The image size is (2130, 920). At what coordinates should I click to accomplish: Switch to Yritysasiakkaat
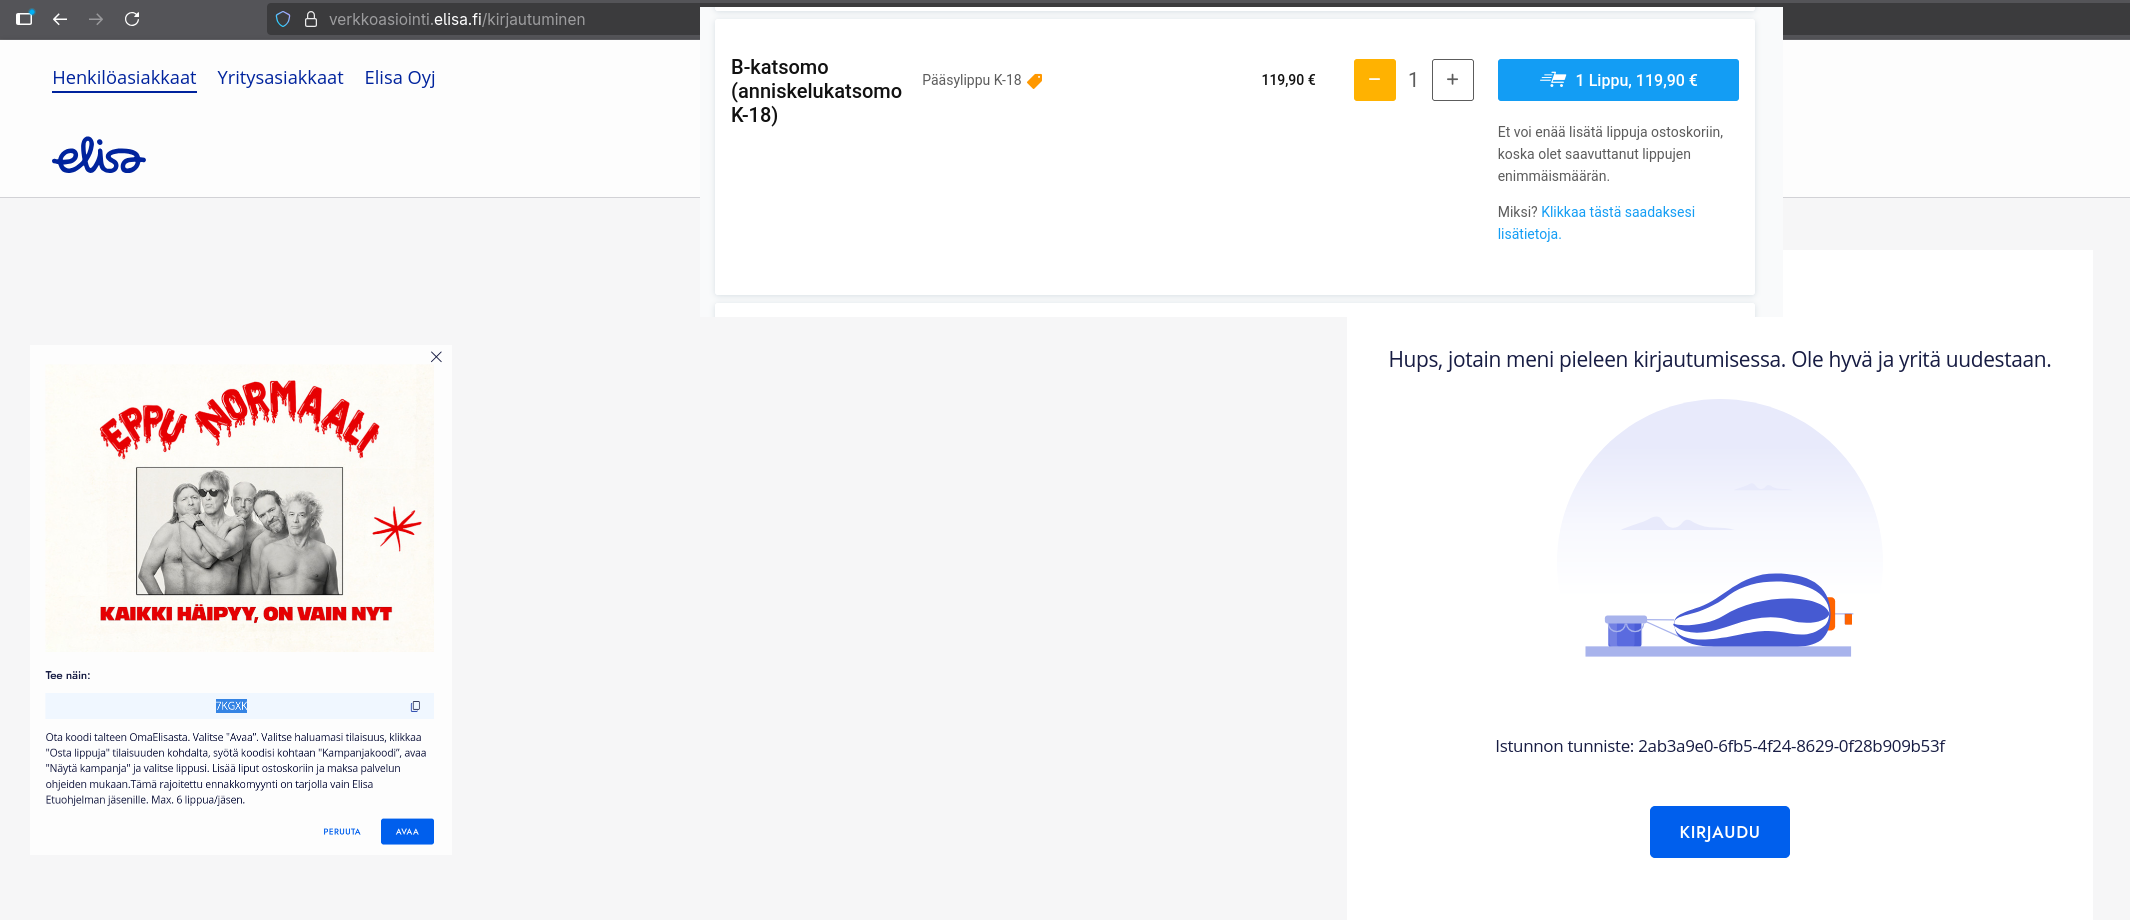[x=280, y=78]
